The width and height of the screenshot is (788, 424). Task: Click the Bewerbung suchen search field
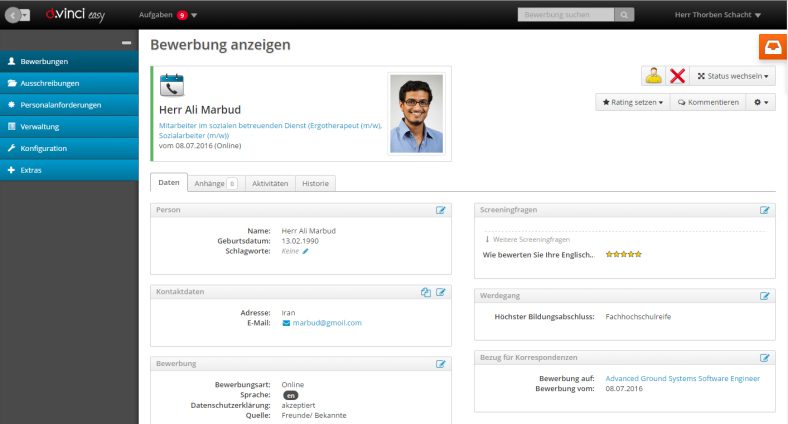click(566, 15)
